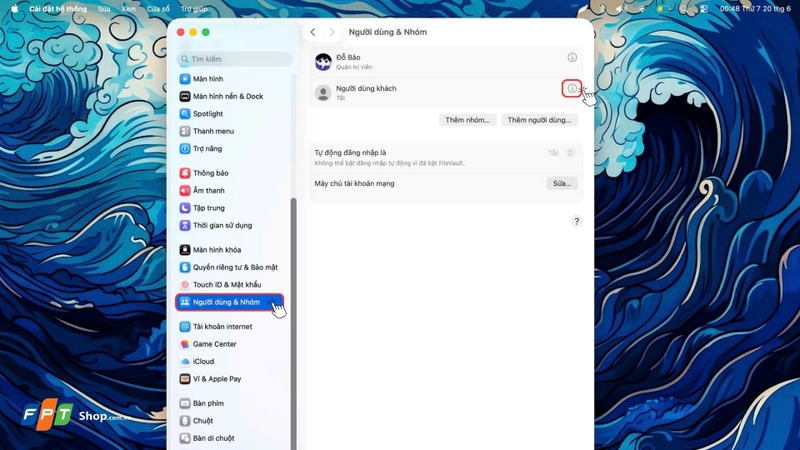Image resolution: width=800 pixels, height=450 pixels.
Task: Open the Sửa menu
Action: pos(104,9)
